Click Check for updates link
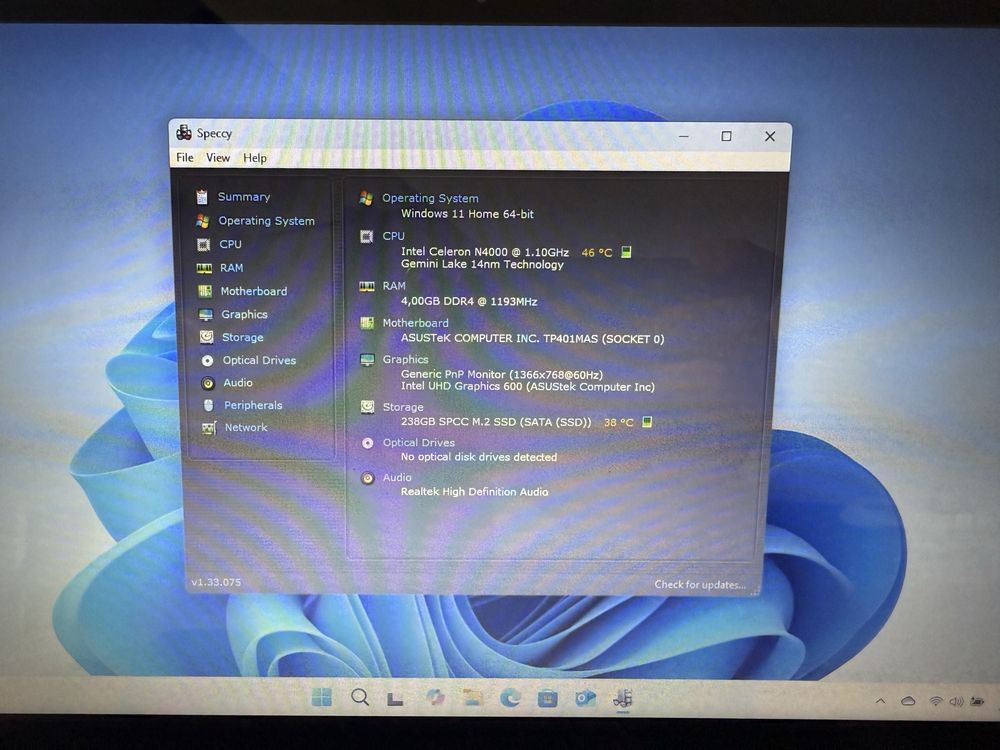Screen dimensions: 1000x750 pos(700,584)
